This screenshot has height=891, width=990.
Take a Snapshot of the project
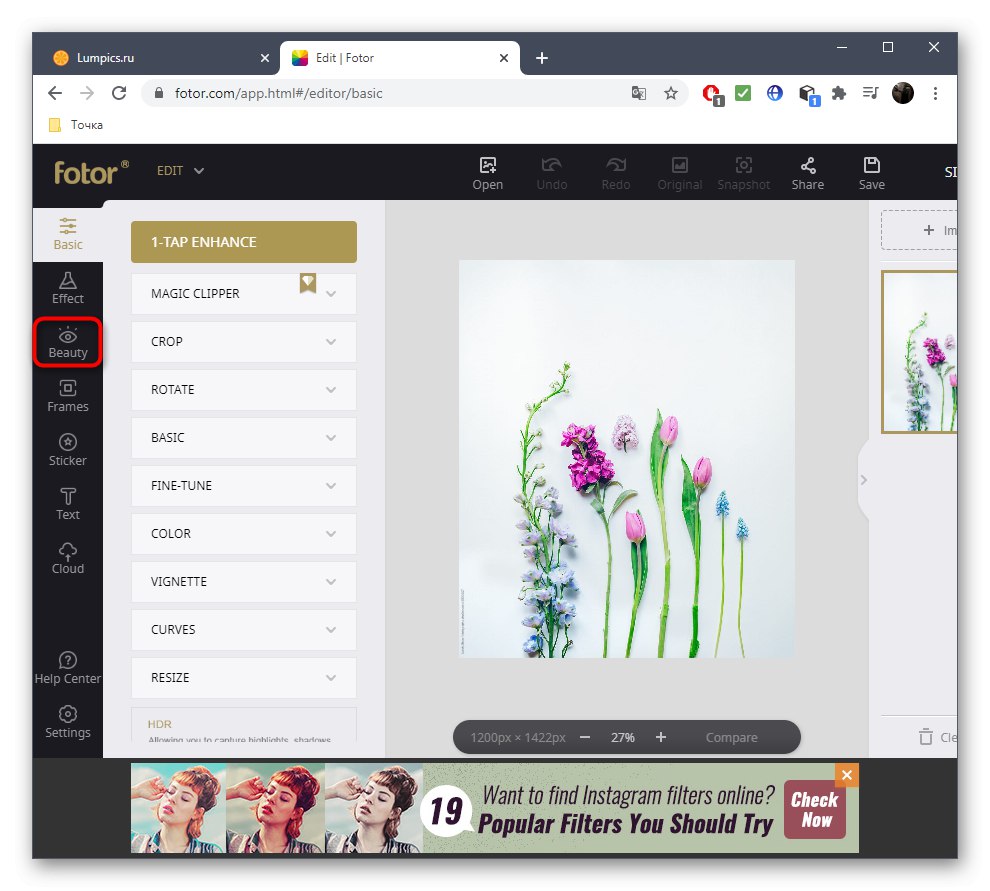tap(743, 171)
